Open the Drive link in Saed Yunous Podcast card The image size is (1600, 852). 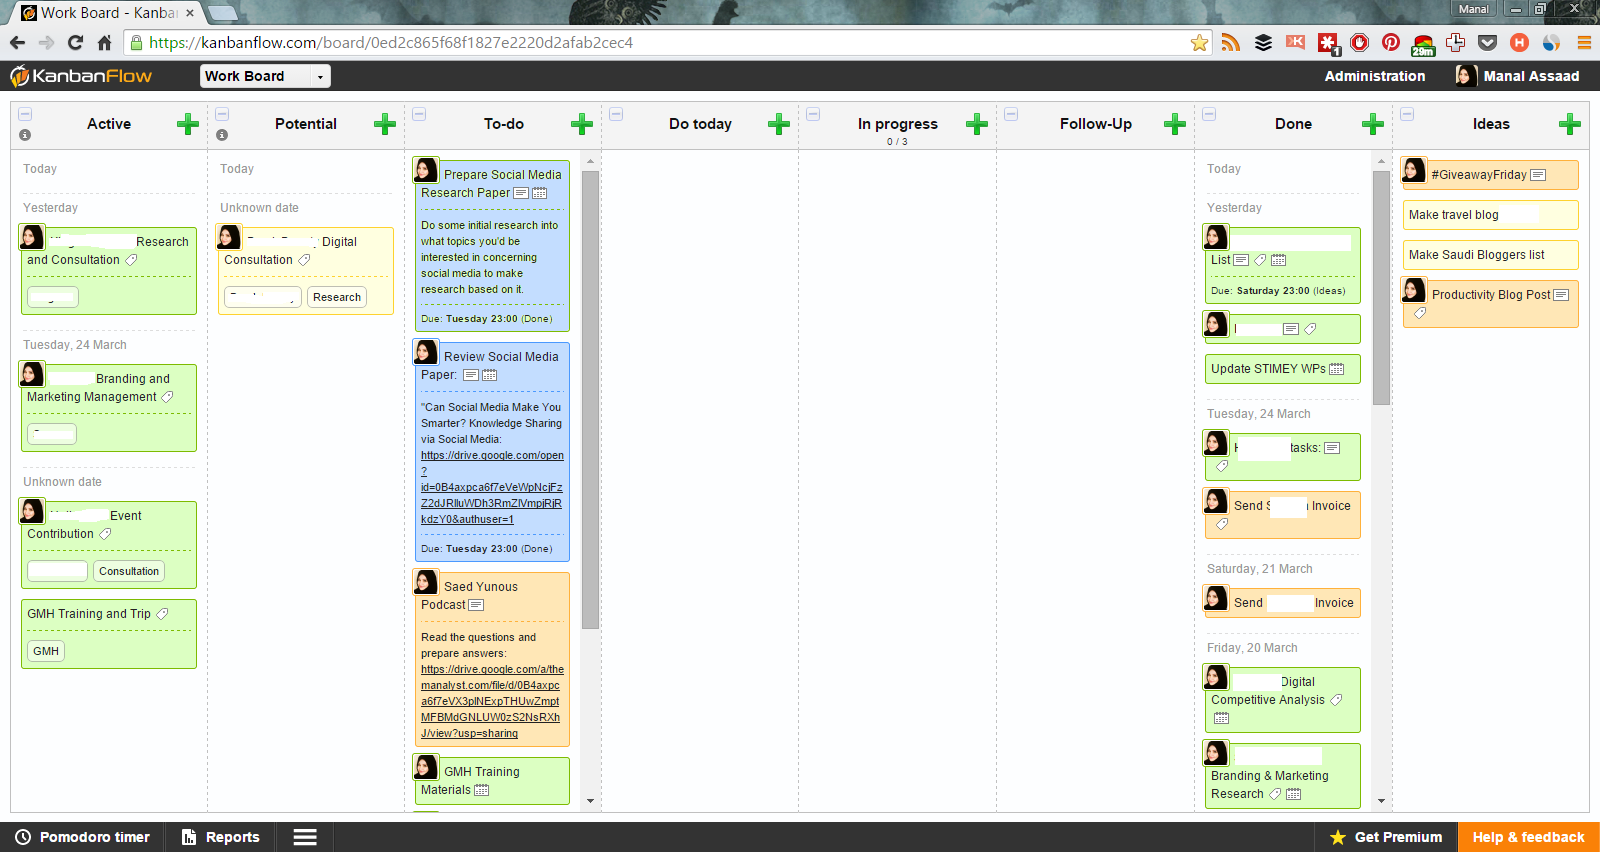(492, 701)
